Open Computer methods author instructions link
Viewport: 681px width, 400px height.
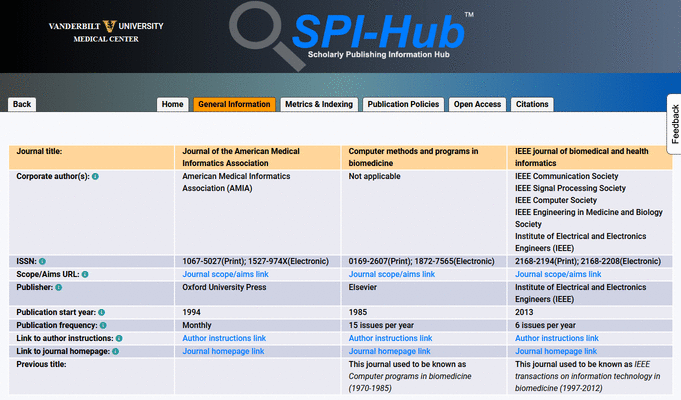pyautogui.click(x=390, y=338)
